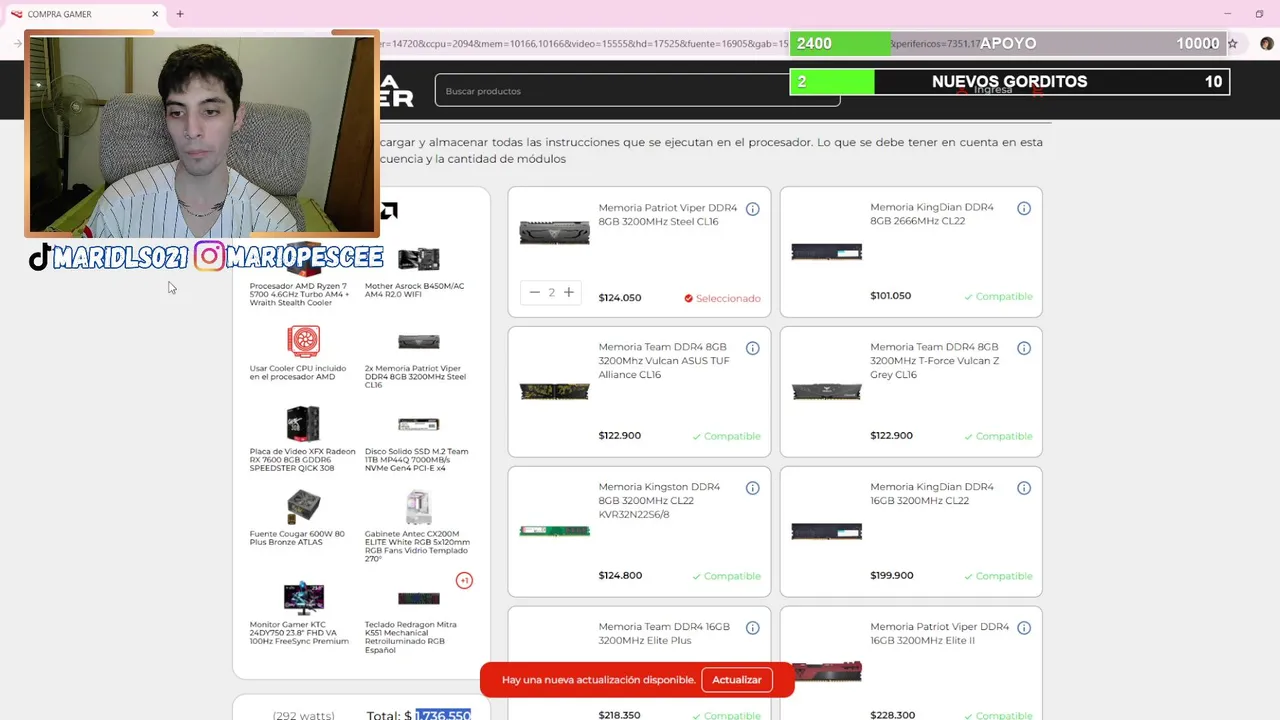Image resolution: width=1280 pixels, height=720 pixels.
Task: Click the (292 watts) consumption text
Action: pos(304,716)
